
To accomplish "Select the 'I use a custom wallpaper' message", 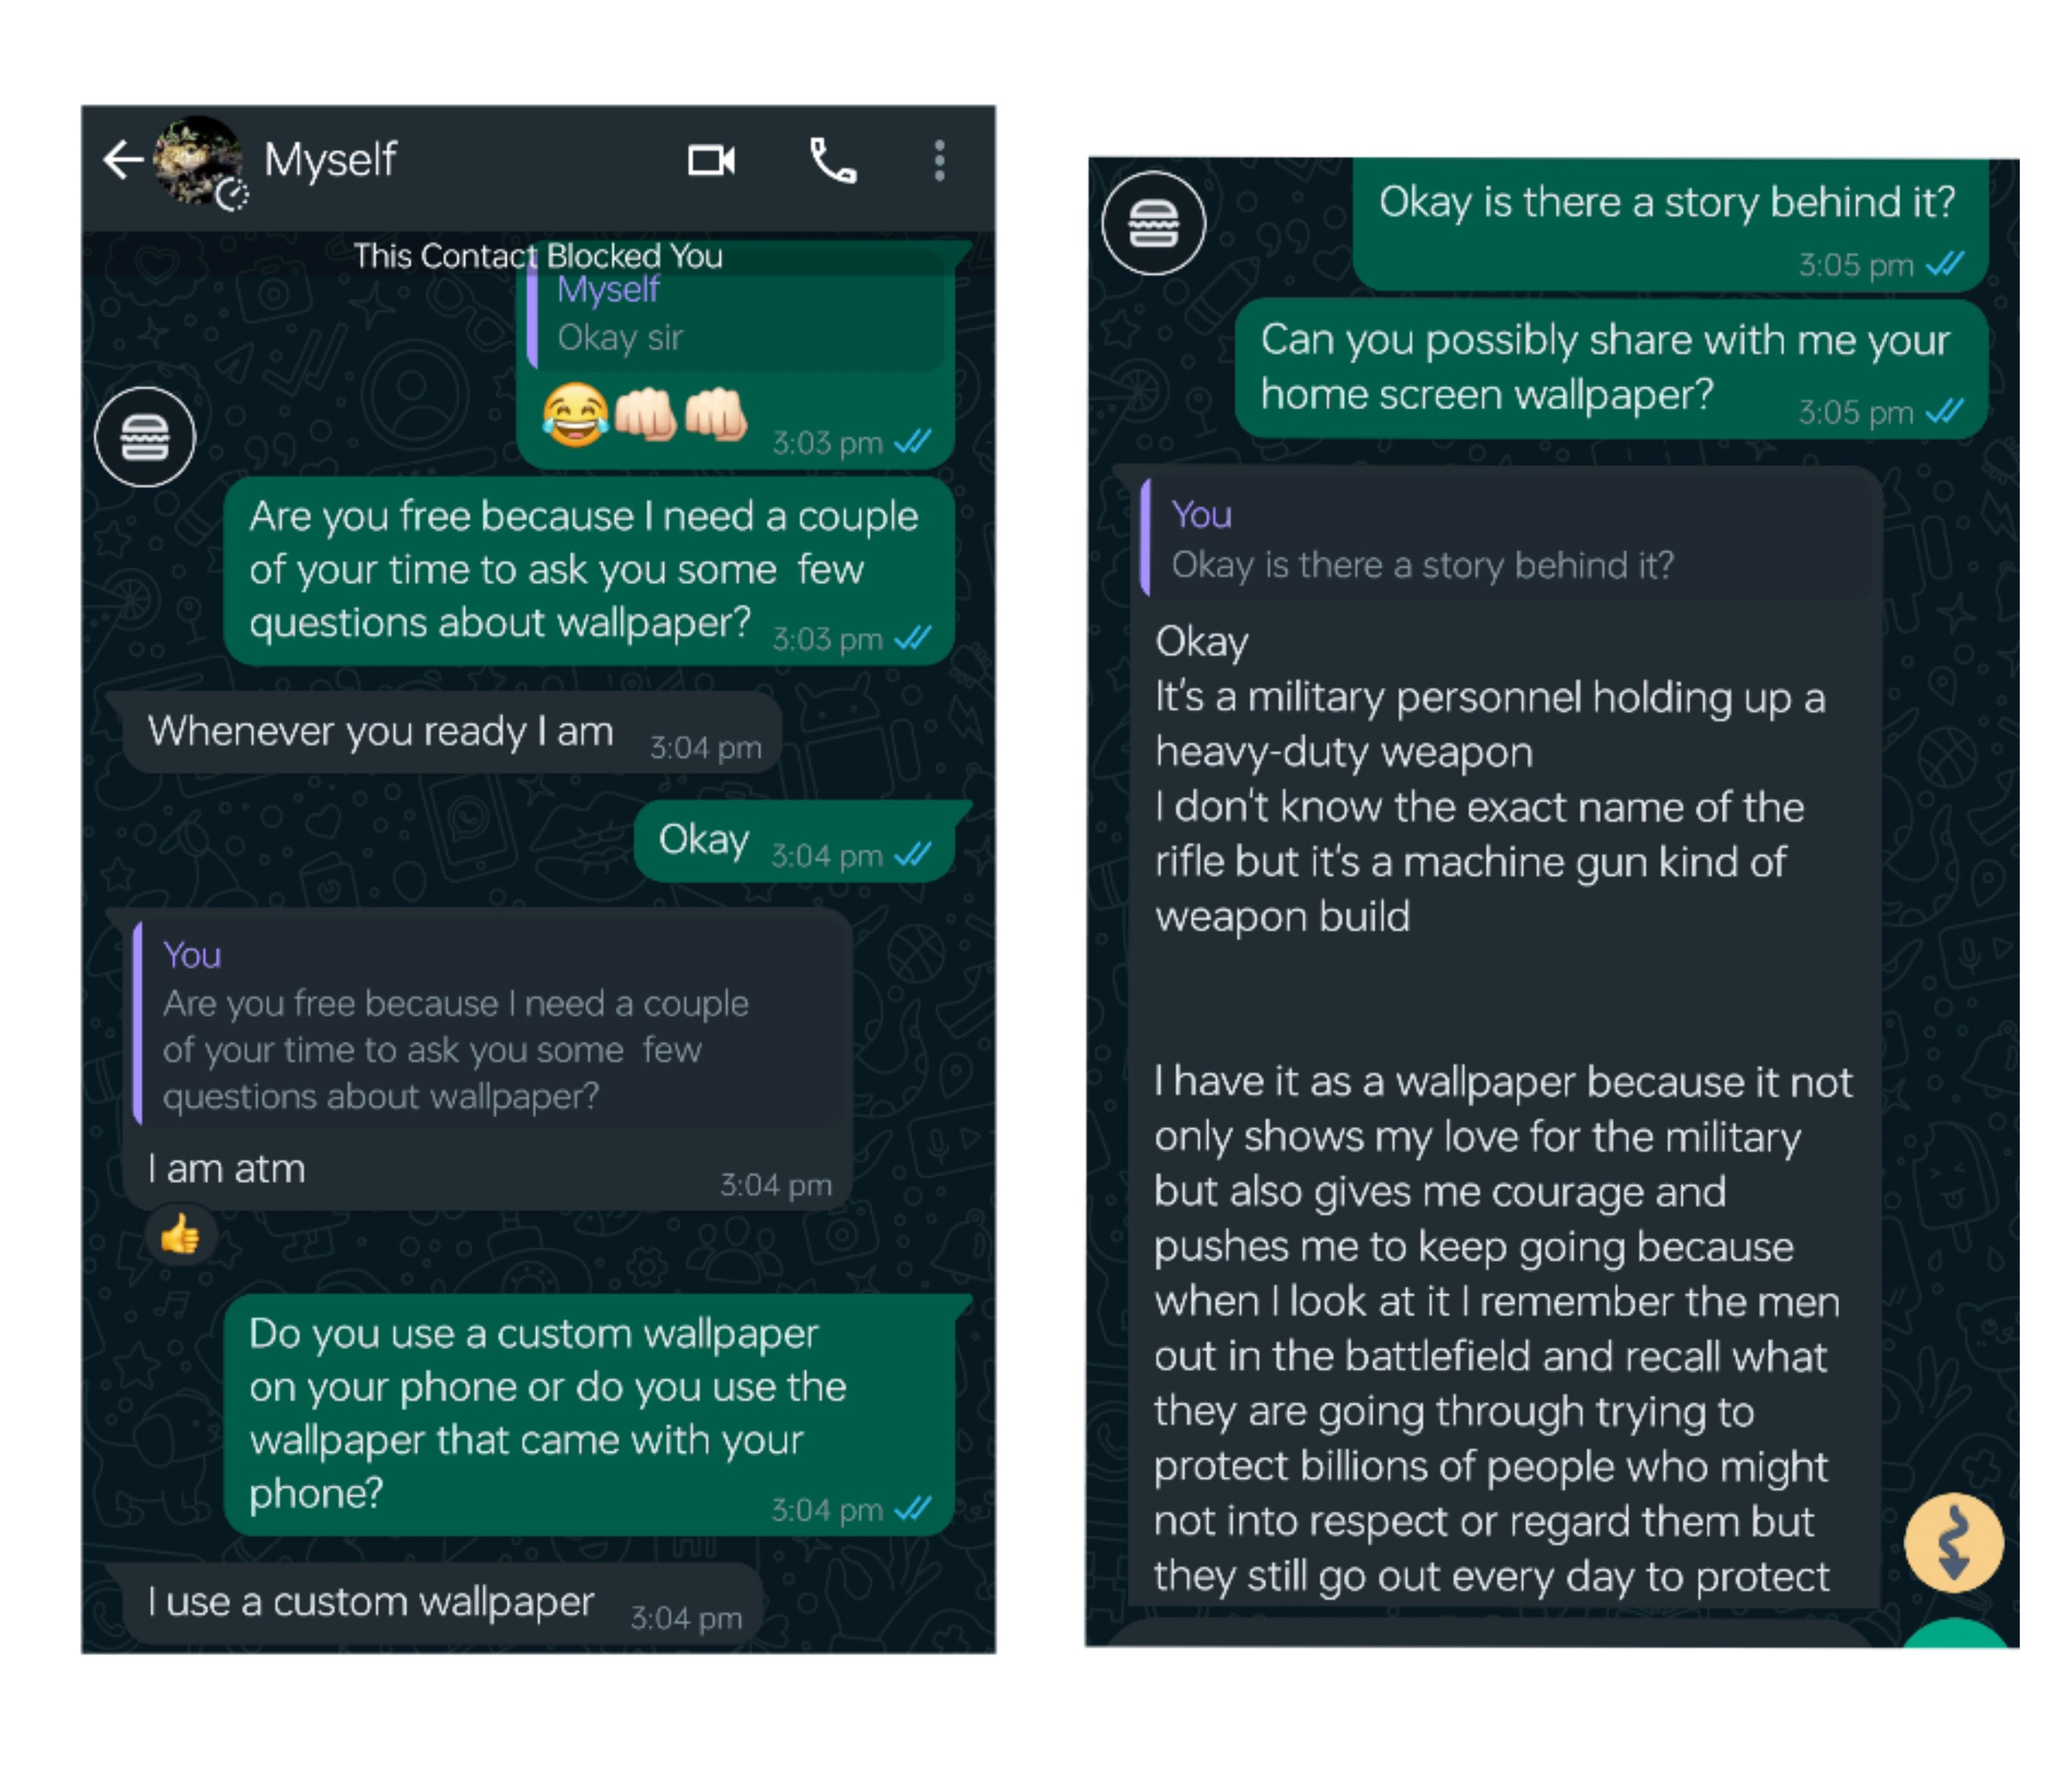I will (440, 1603).
